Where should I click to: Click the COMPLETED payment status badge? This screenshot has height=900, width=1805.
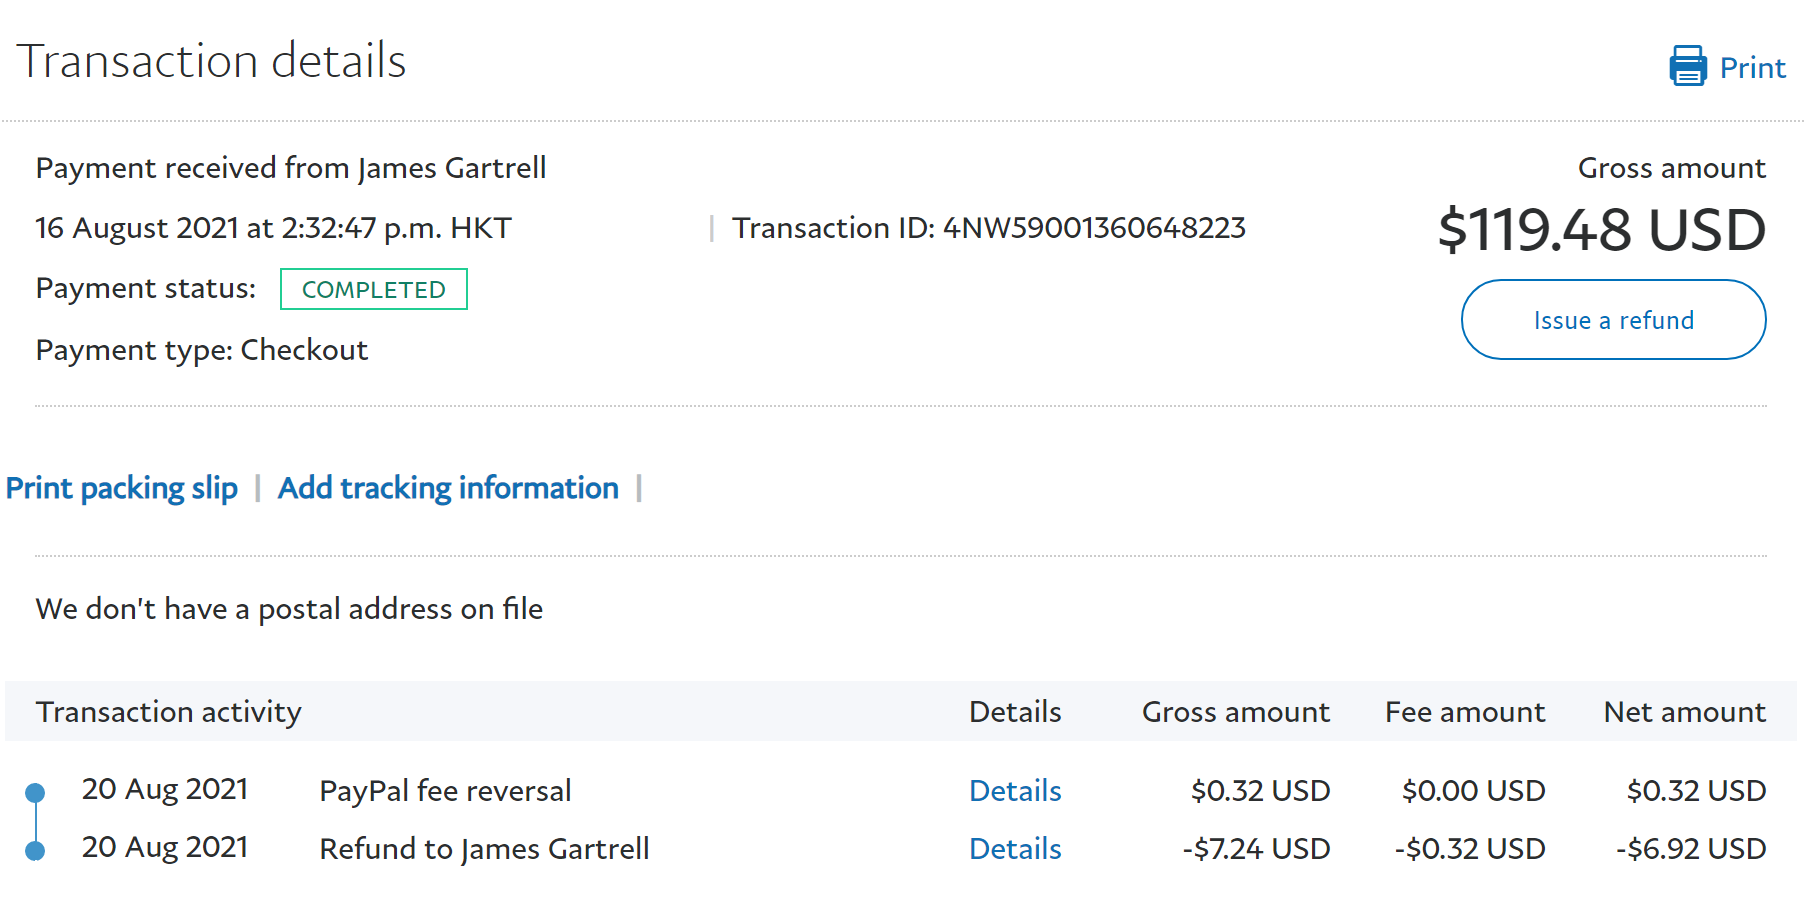(x=373, y=289)
